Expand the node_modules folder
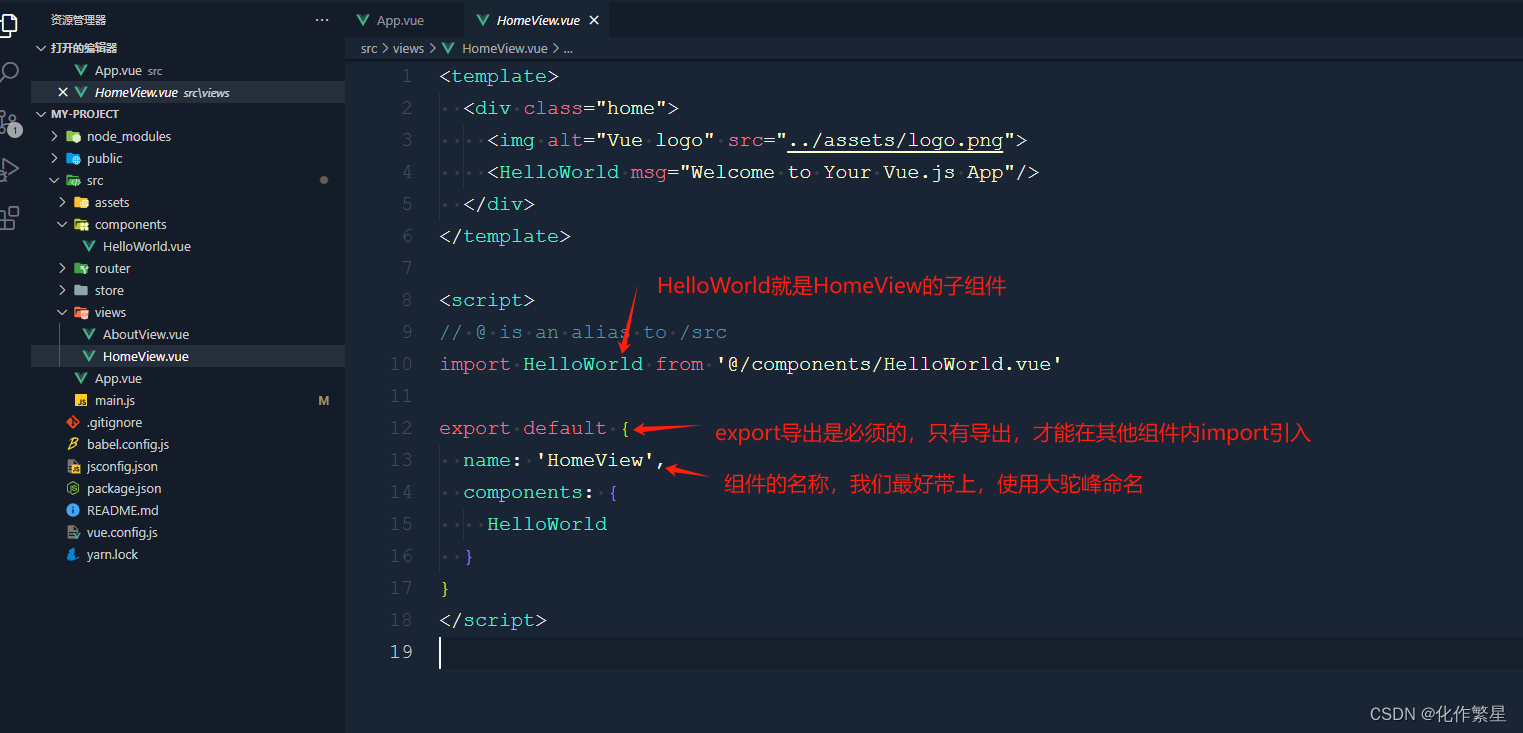 pos(55,136)
